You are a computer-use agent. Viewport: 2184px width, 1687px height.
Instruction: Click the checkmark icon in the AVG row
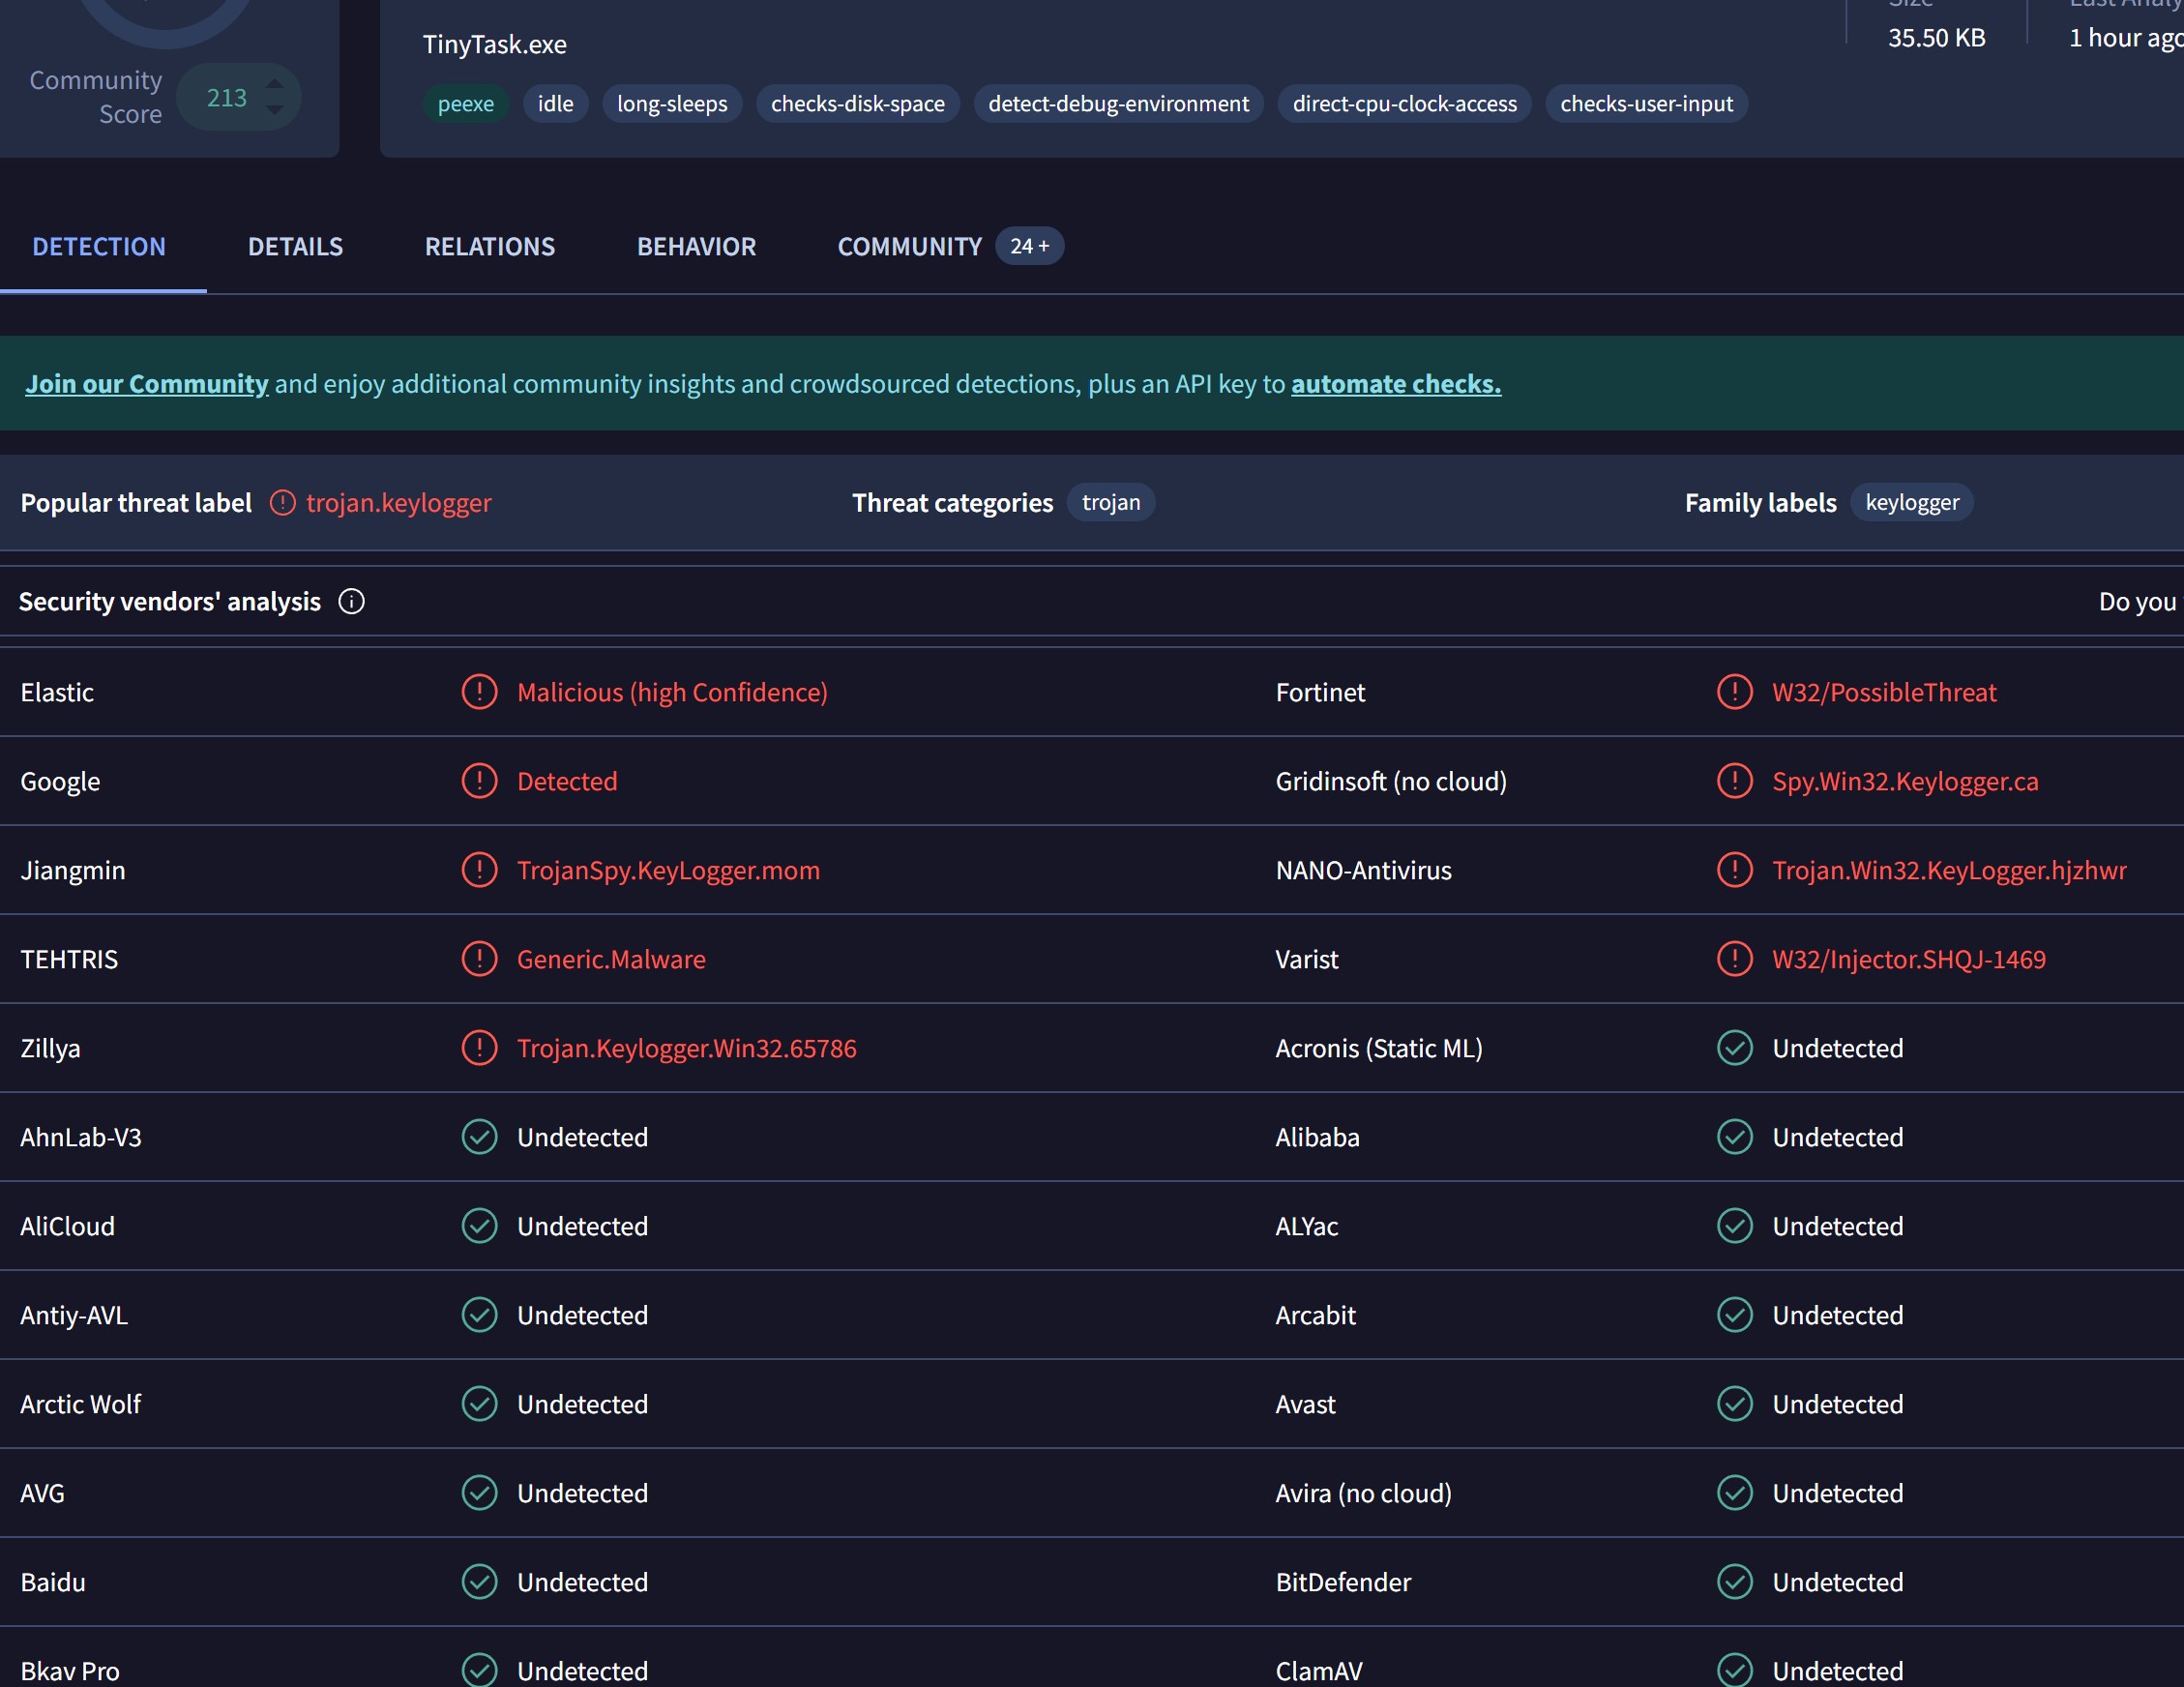(x=480, y=1493)
